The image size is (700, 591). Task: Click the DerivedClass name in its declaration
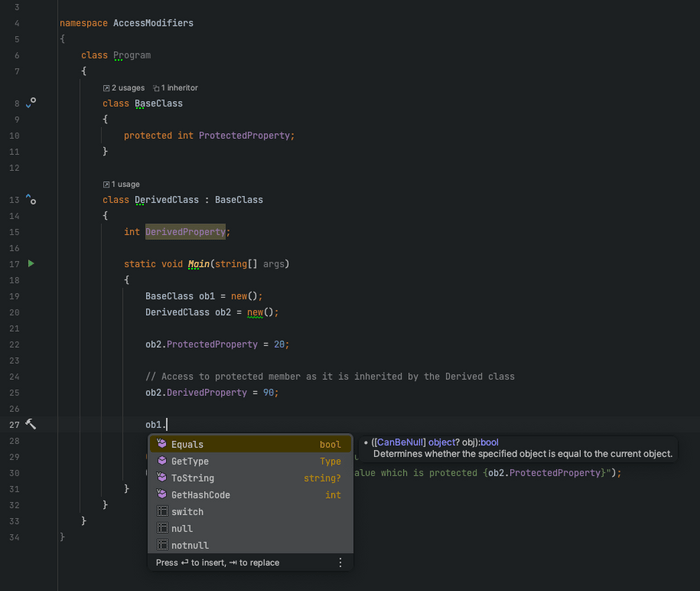click(167, 200)
